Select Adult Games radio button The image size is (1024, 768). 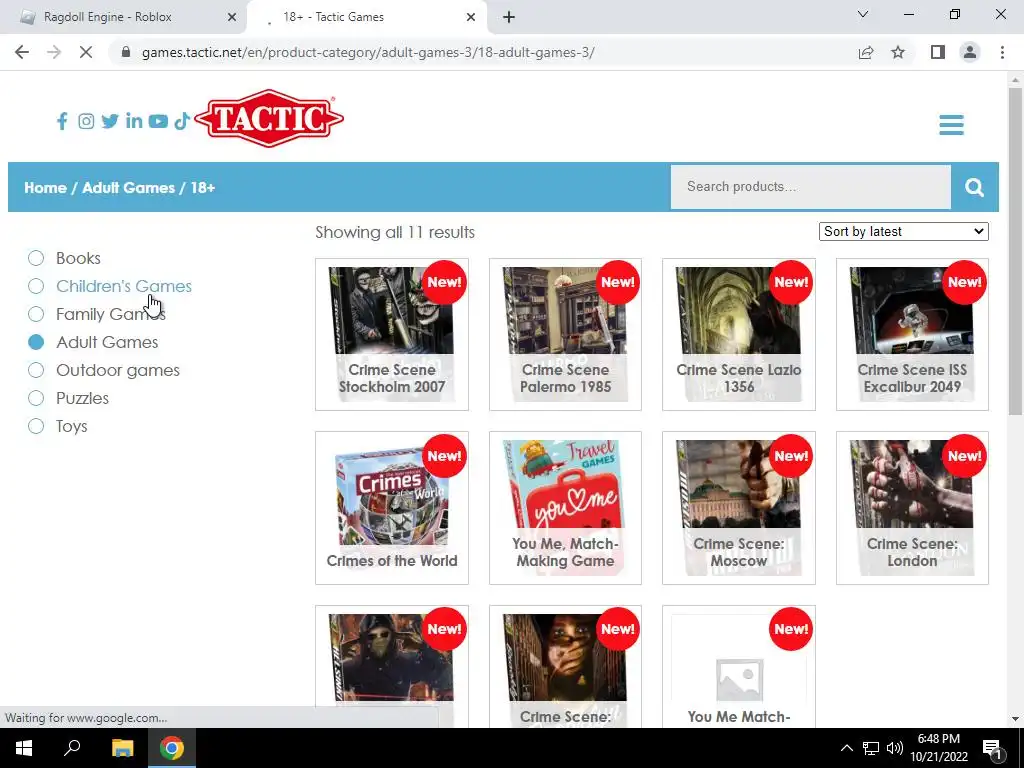tap(36, 342)
